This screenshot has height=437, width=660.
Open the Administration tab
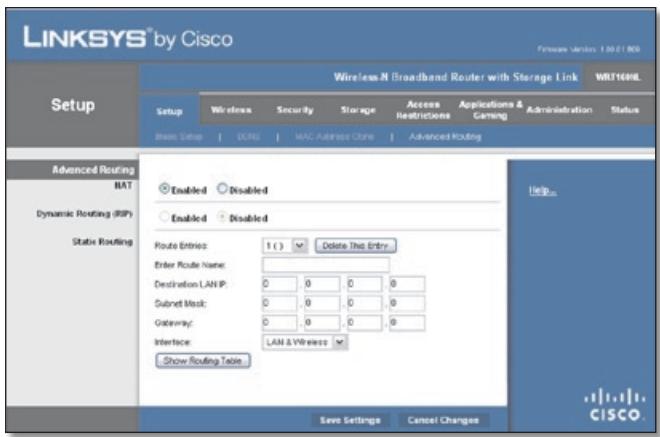pos(559,110)
